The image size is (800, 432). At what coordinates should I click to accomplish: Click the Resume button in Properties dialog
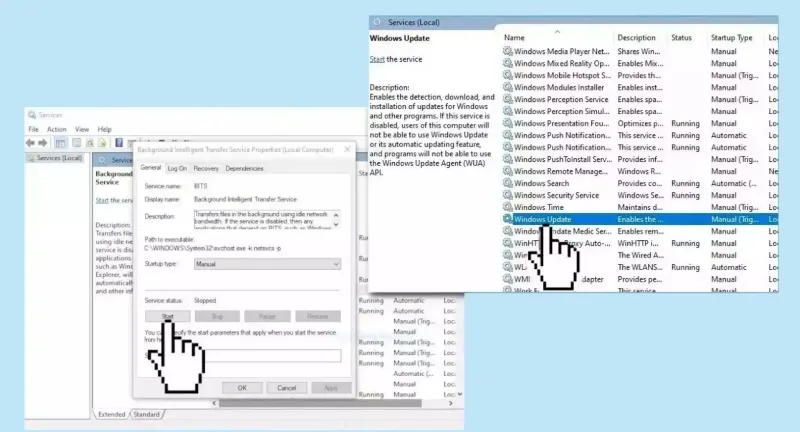click(x=318, y=316)
